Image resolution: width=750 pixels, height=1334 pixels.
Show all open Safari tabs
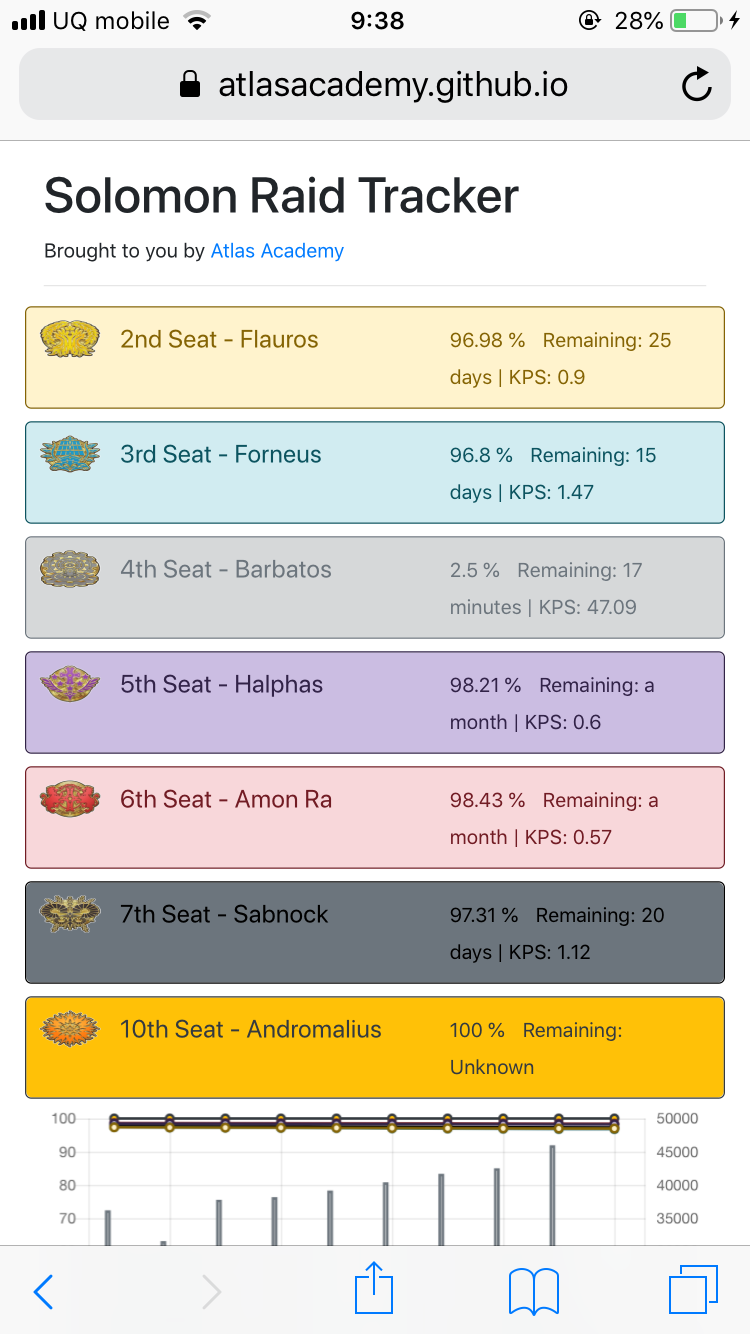tap(693, 1290)
